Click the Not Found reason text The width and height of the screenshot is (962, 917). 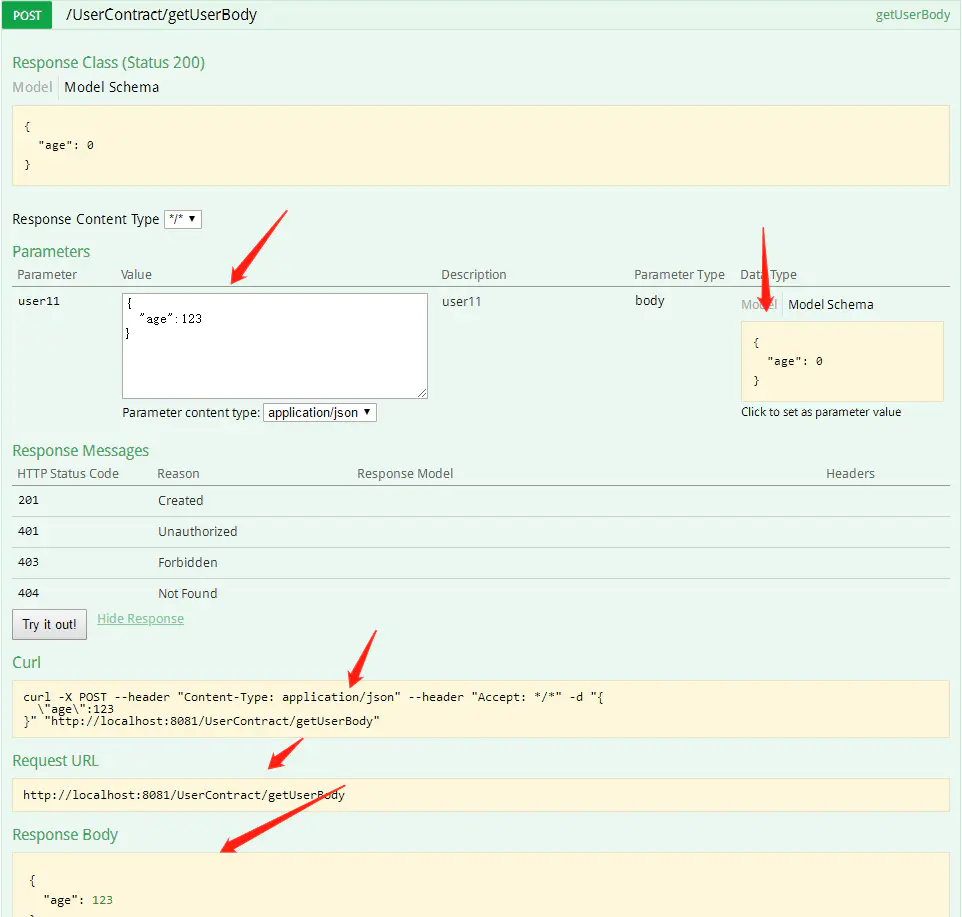pyautogui.click(x=188, y=594)
